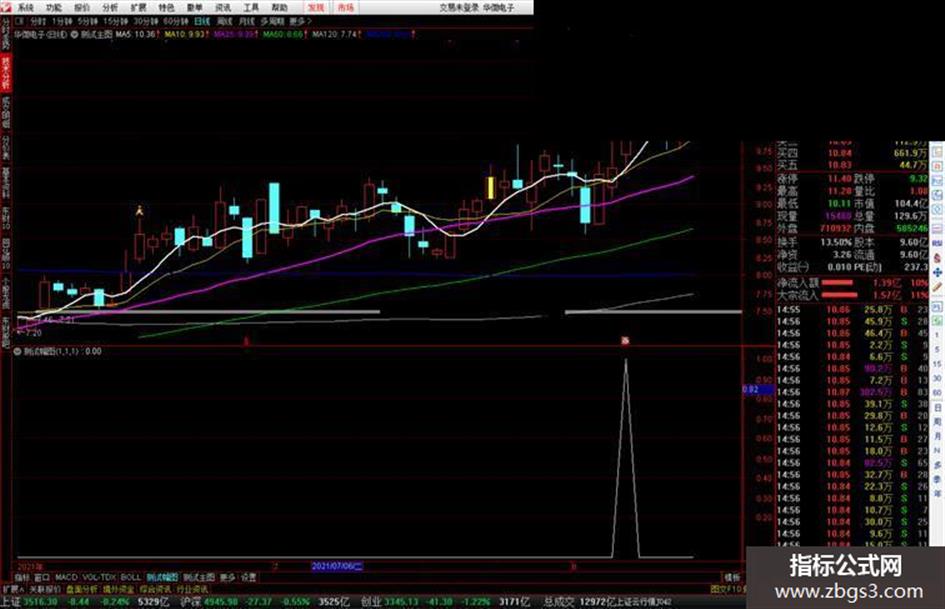
Task: Select the 月线 monthly period
Action: pyautogui.click(x=246, y=21)
